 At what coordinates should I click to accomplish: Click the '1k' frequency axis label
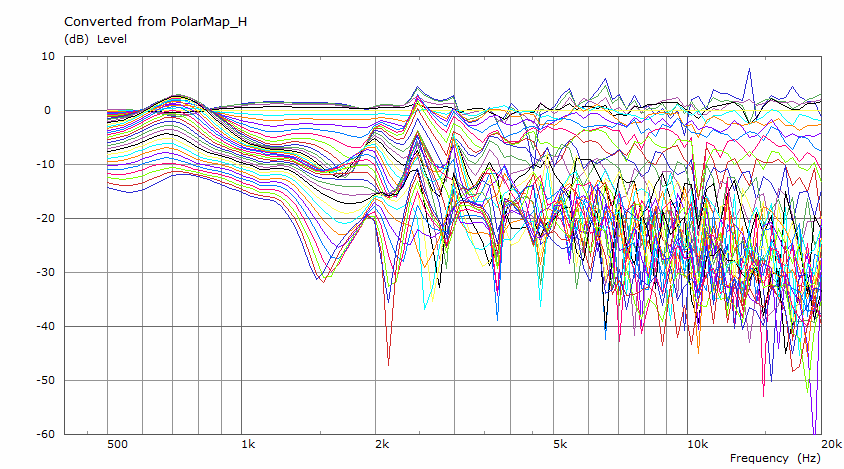(x=248, y=444)
